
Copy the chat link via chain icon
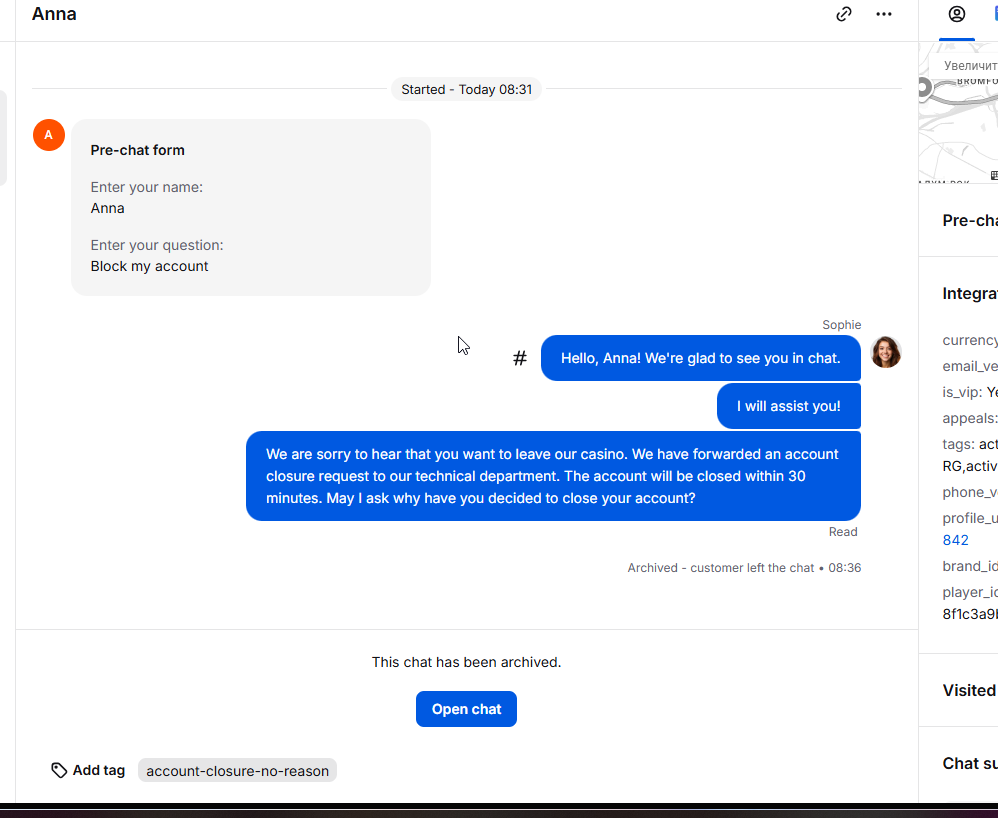(844, 14)
